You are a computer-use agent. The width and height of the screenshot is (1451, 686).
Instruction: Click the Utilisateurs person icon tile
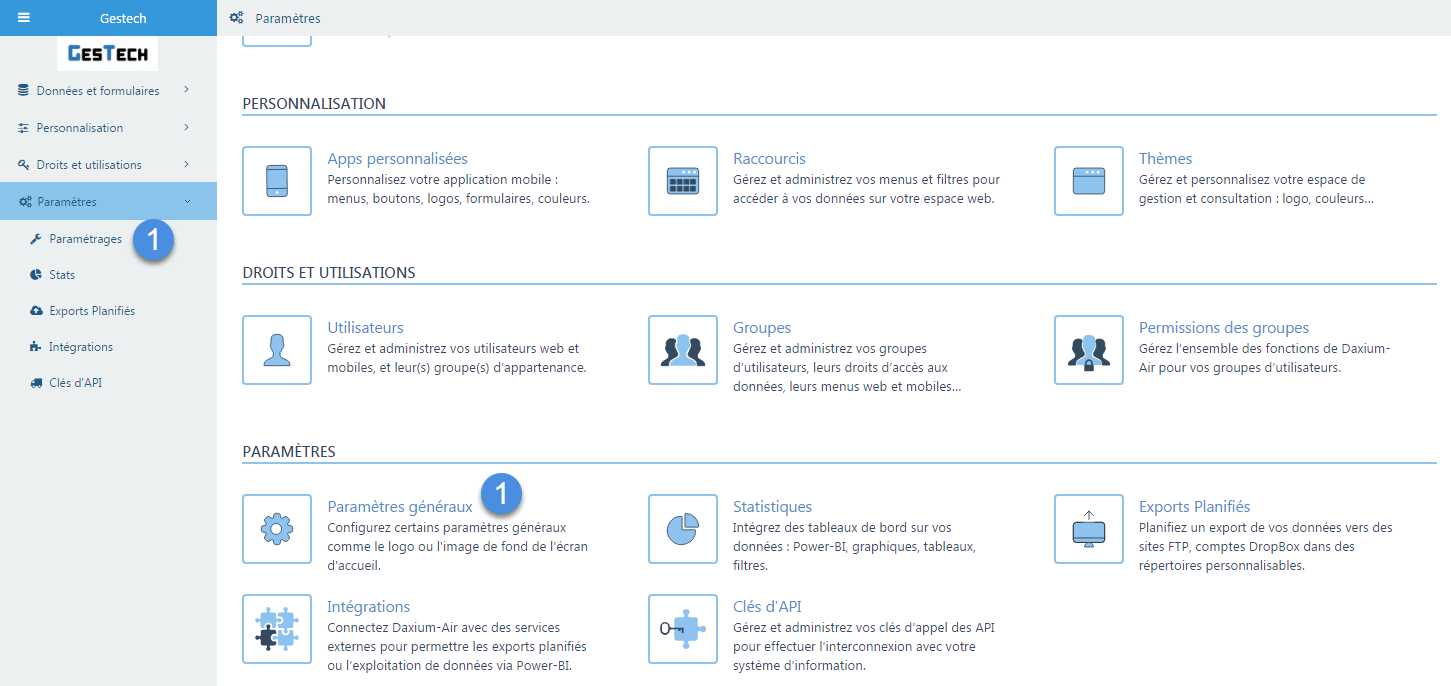pyautogui.click(x=277, y=350)
